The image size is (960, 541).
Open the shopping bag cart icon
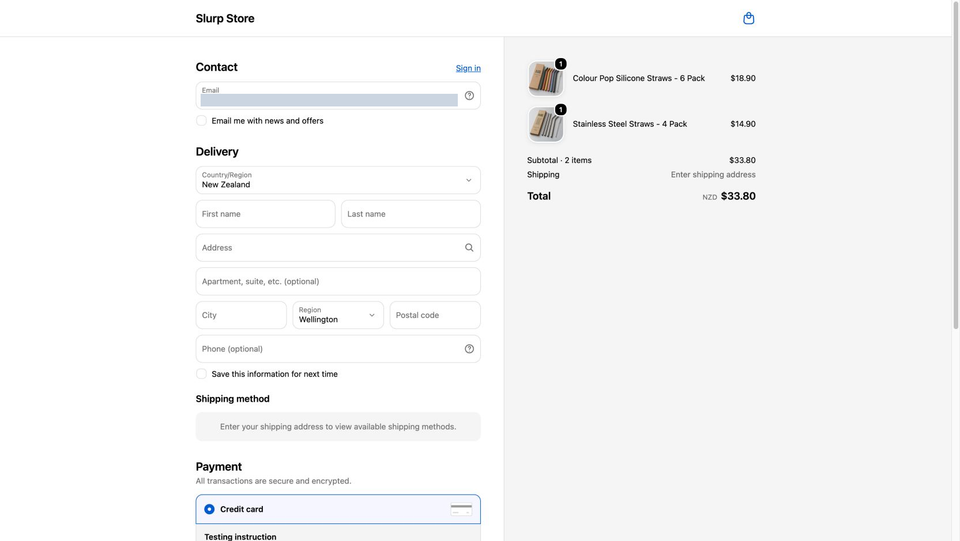point(748,18)
